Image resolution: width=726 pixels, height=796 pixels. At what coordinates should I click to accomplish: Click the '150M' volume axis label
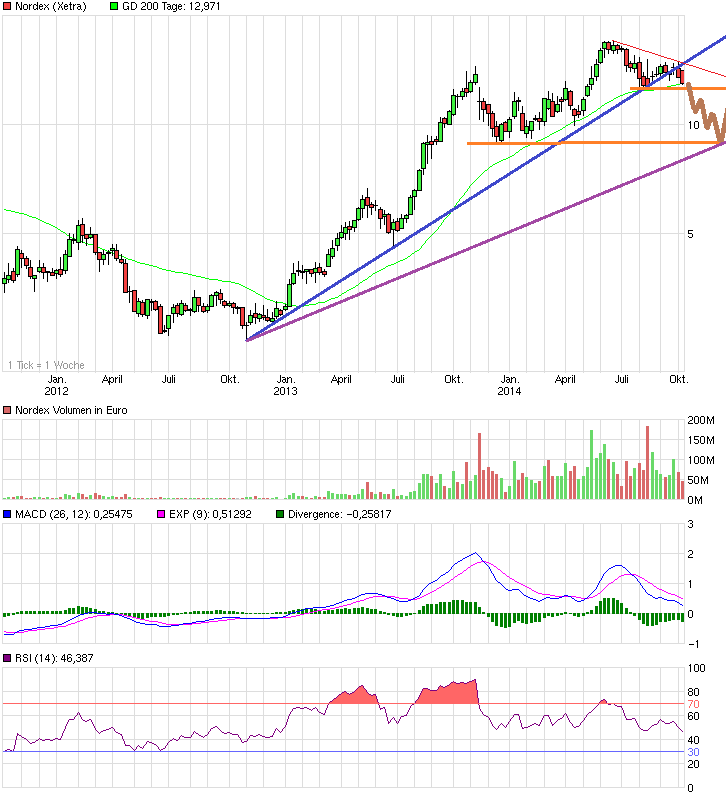coord(701,440)
